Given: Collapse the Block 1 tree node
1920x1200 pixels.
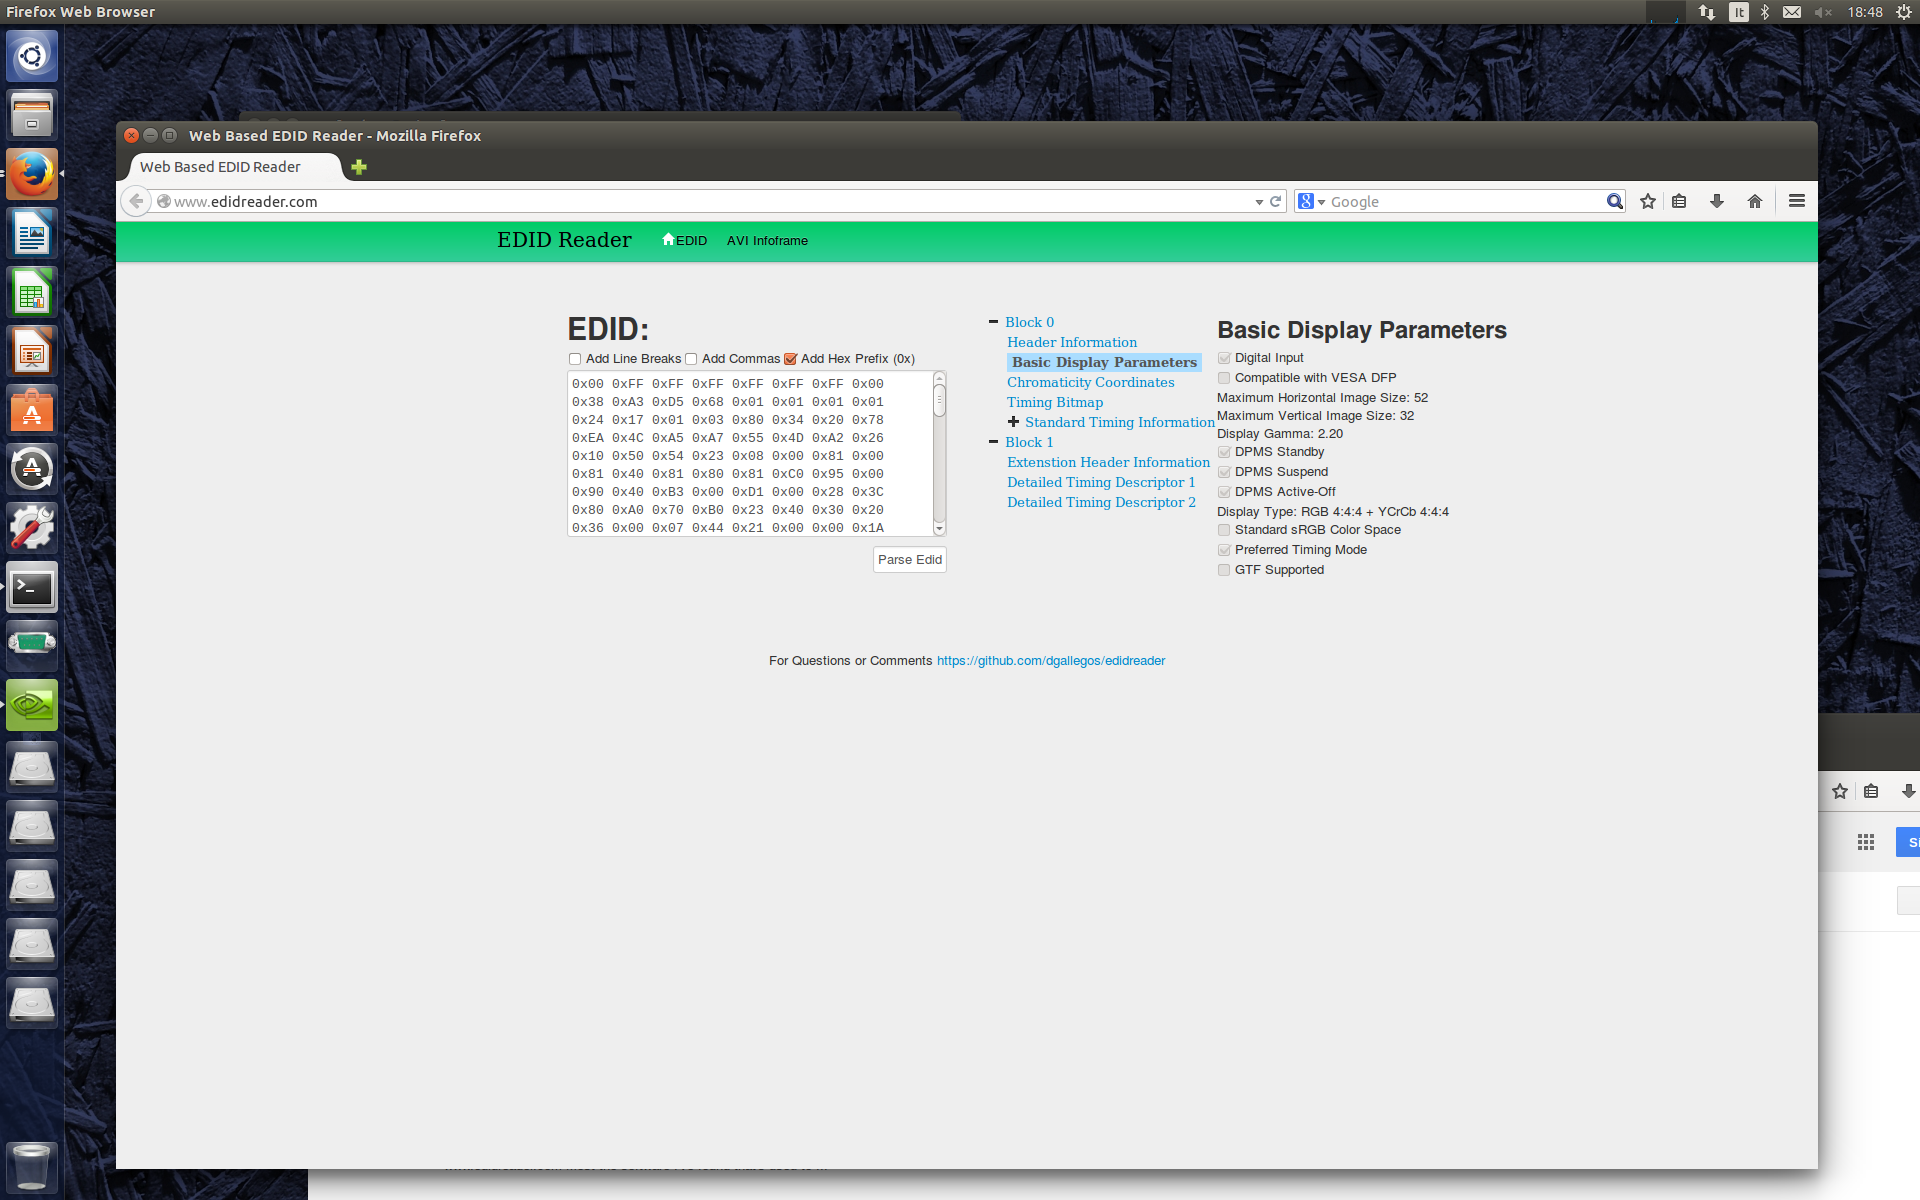Looking at the screenshot, I should [993, 442].
